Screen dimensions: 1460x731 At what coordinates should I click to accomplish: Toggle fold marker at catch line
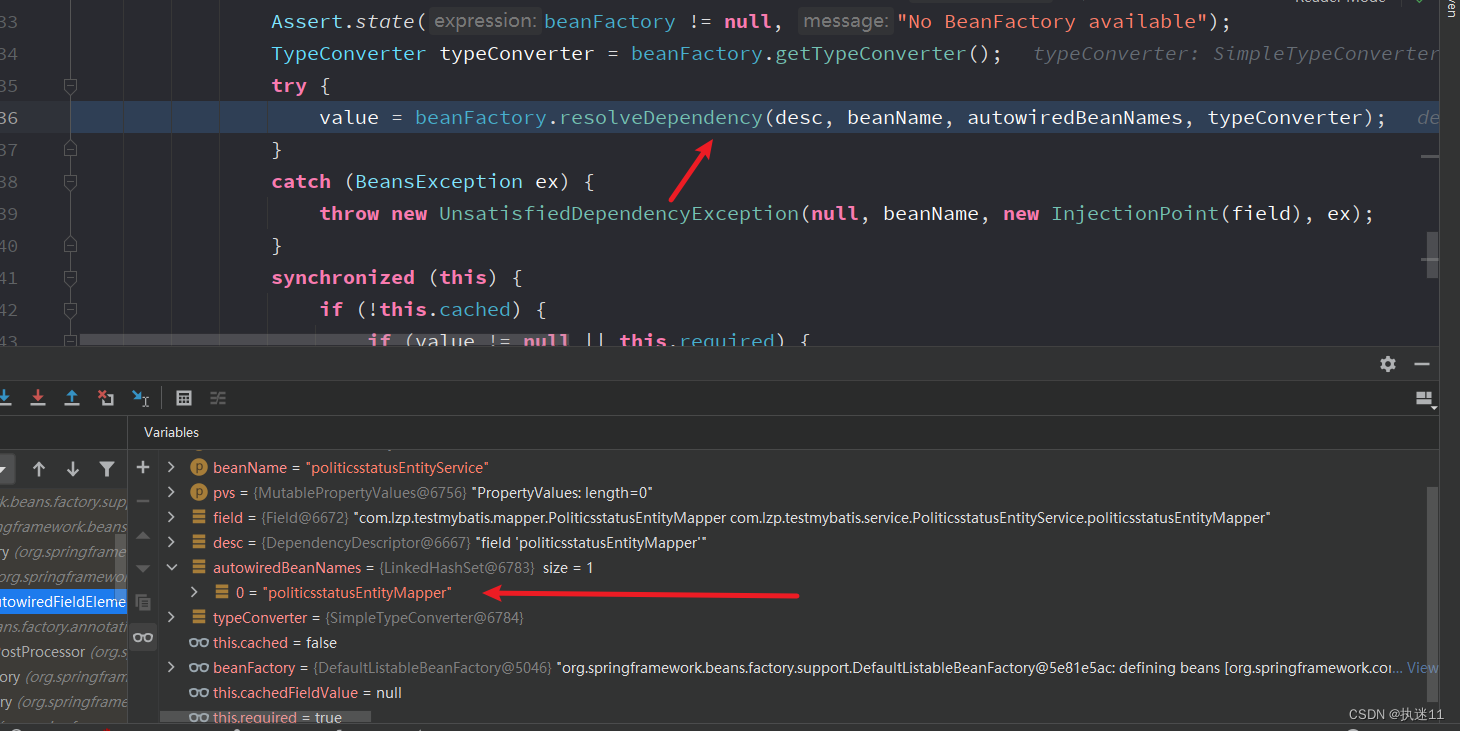70,183
